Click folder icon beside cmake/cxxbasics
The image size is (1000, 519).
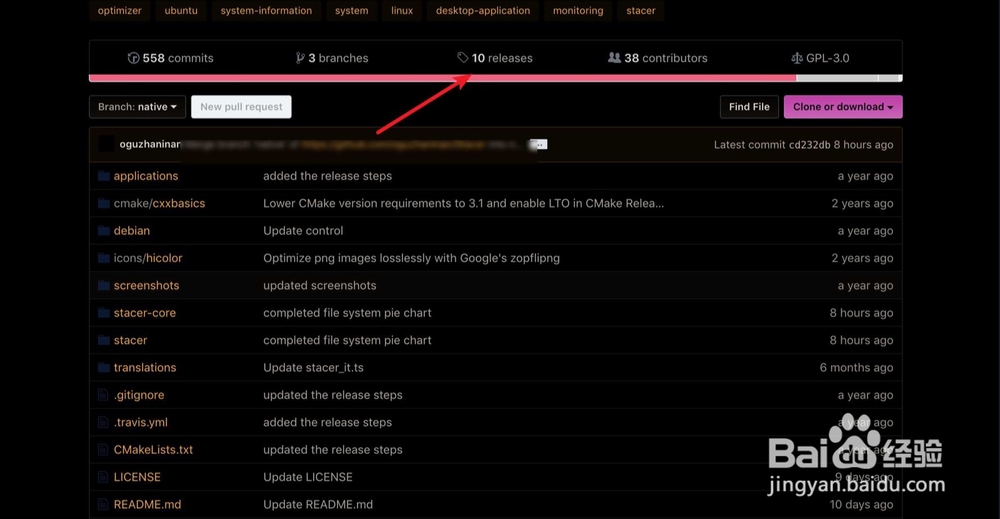103,203
